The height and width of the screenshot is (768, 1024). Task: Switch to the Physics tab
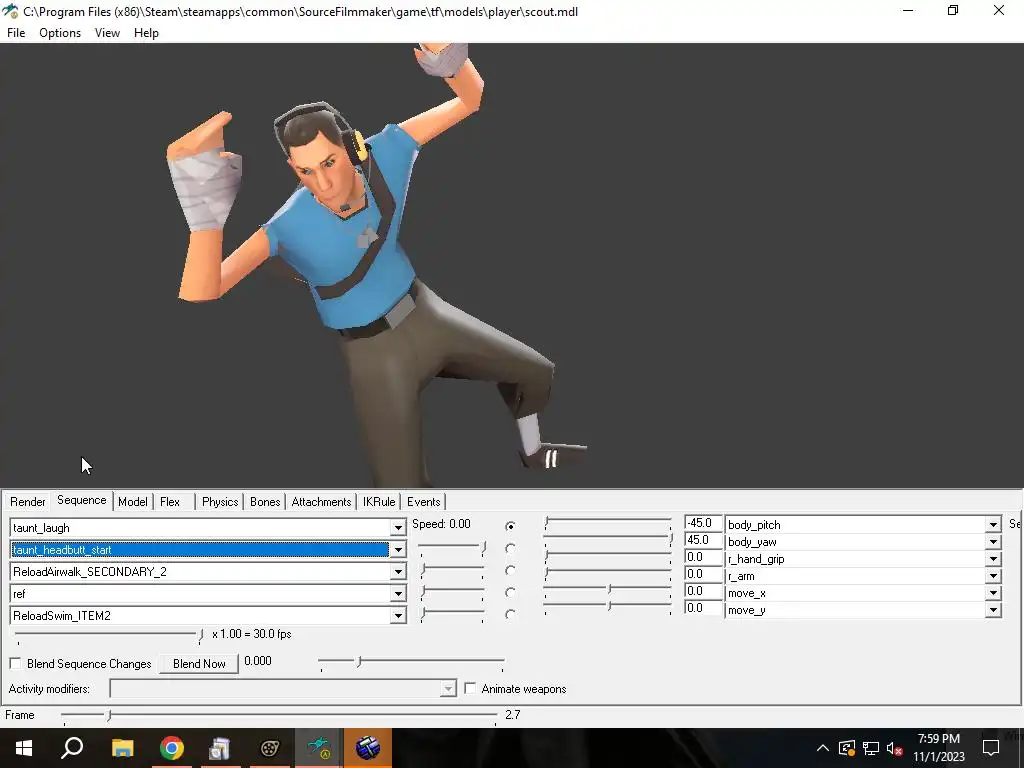[220, 502]
